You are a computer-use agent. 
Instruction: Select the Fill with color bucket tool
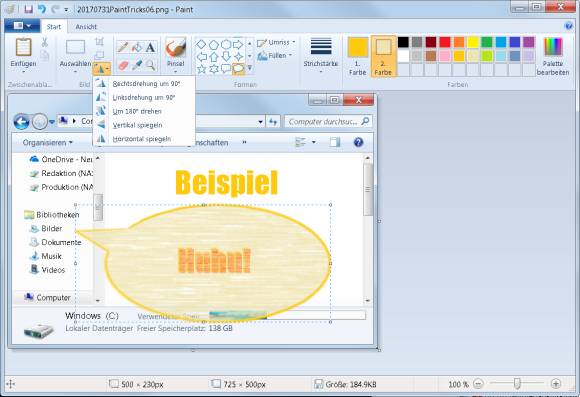point(136,47)
